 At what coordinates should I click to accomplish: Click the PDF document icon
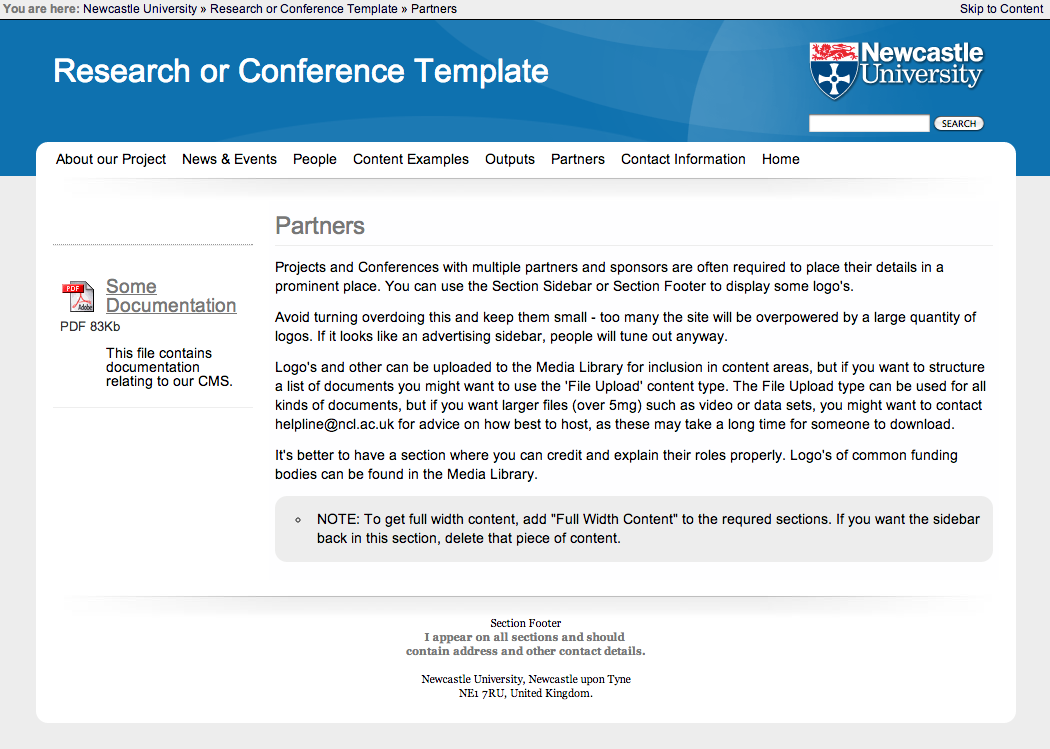coord(78,296)
